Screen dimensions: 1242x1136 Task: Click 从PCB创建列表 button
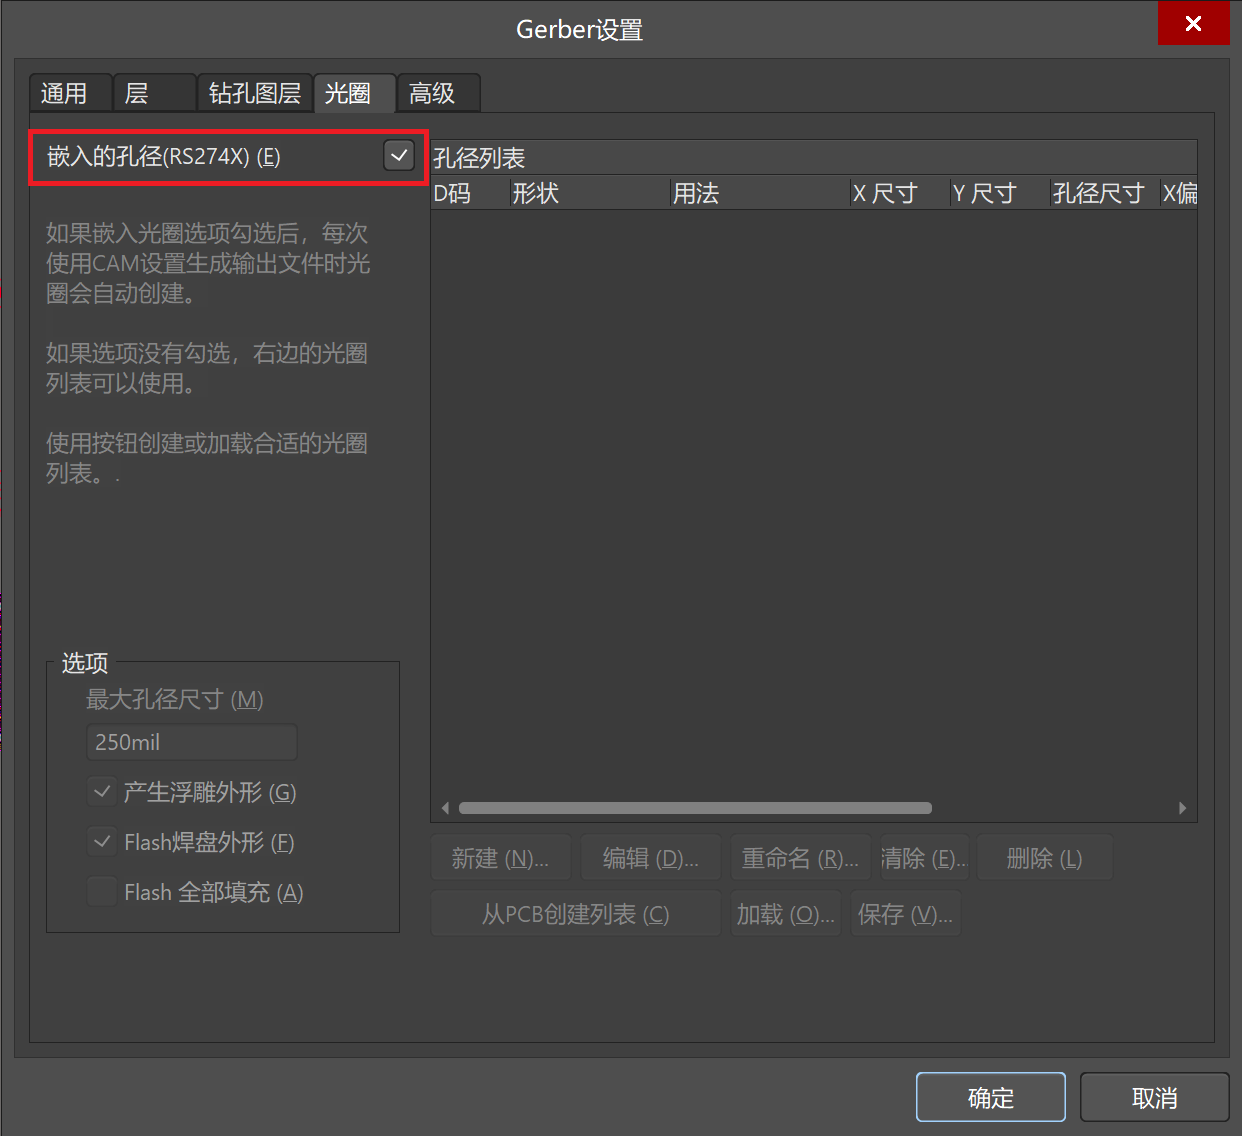click(x=575, y=914)
